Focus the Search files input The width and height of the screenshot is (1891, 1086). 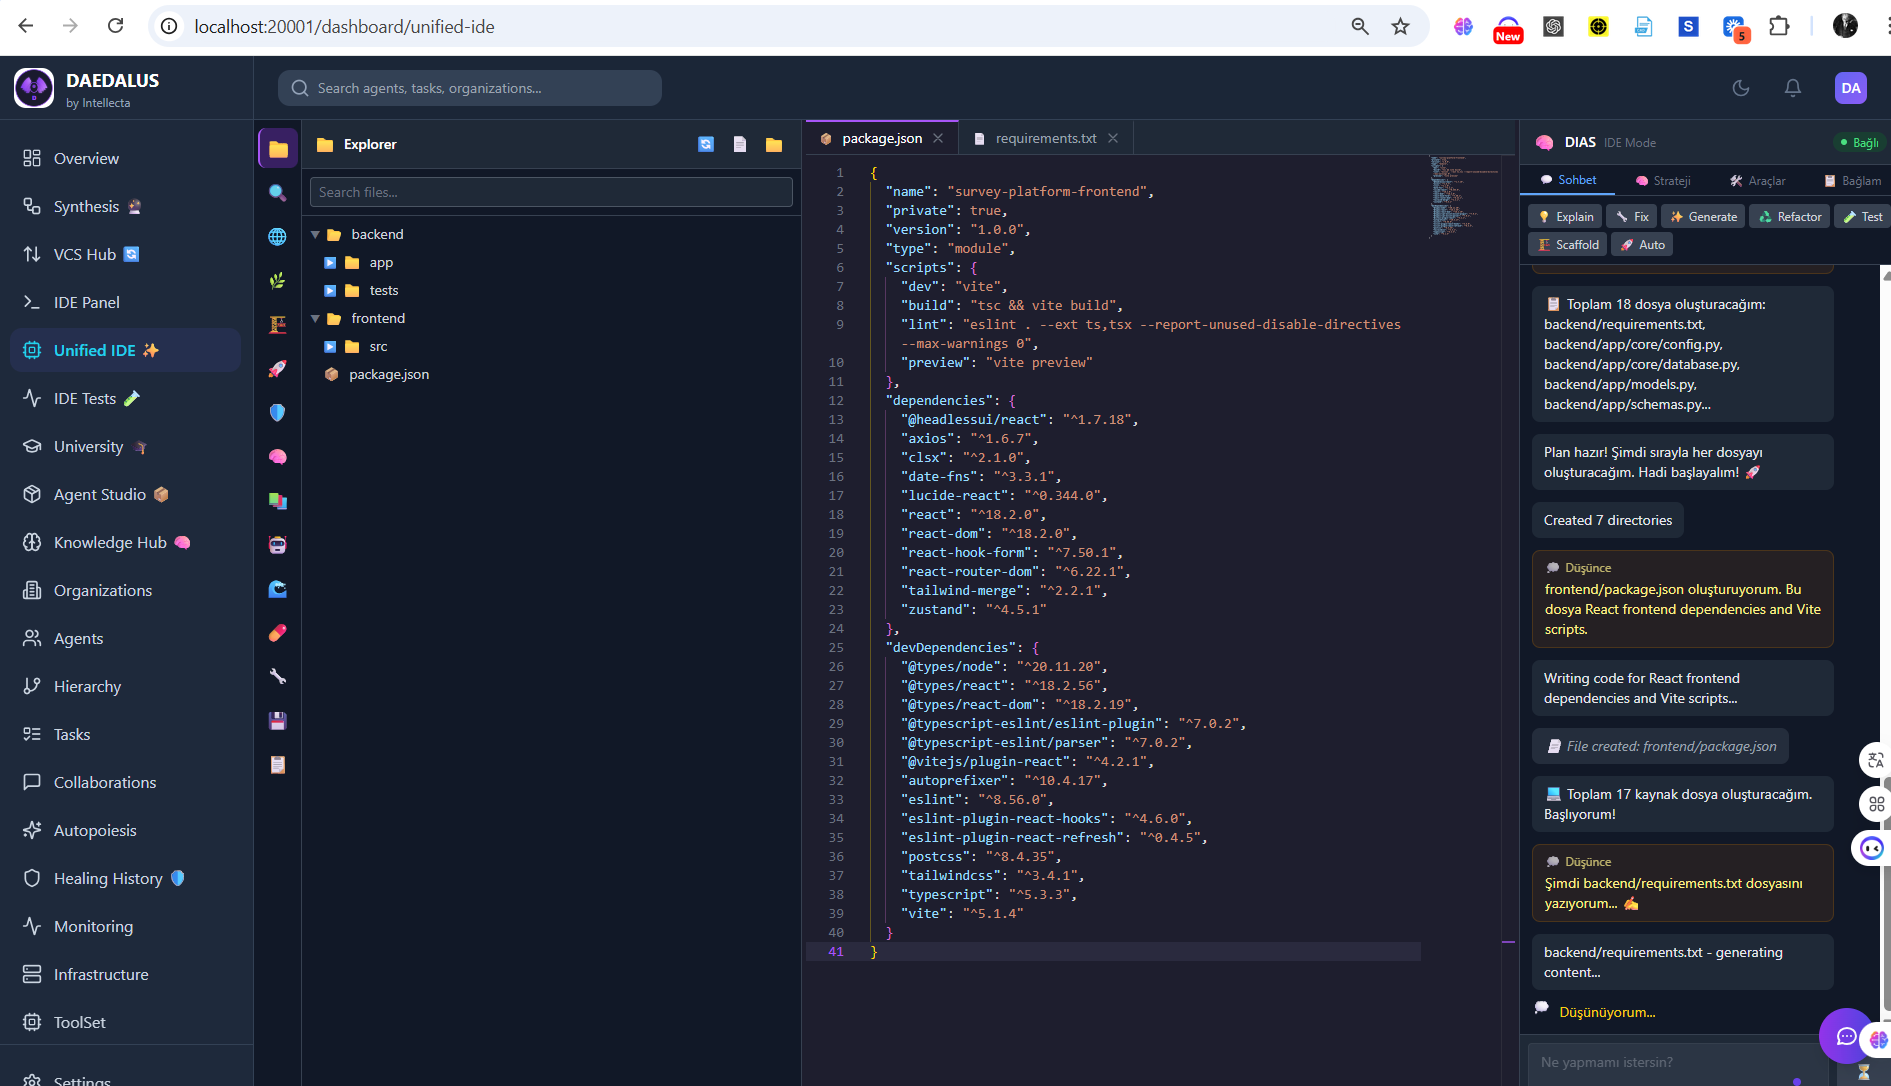click(x=551, y=192)
